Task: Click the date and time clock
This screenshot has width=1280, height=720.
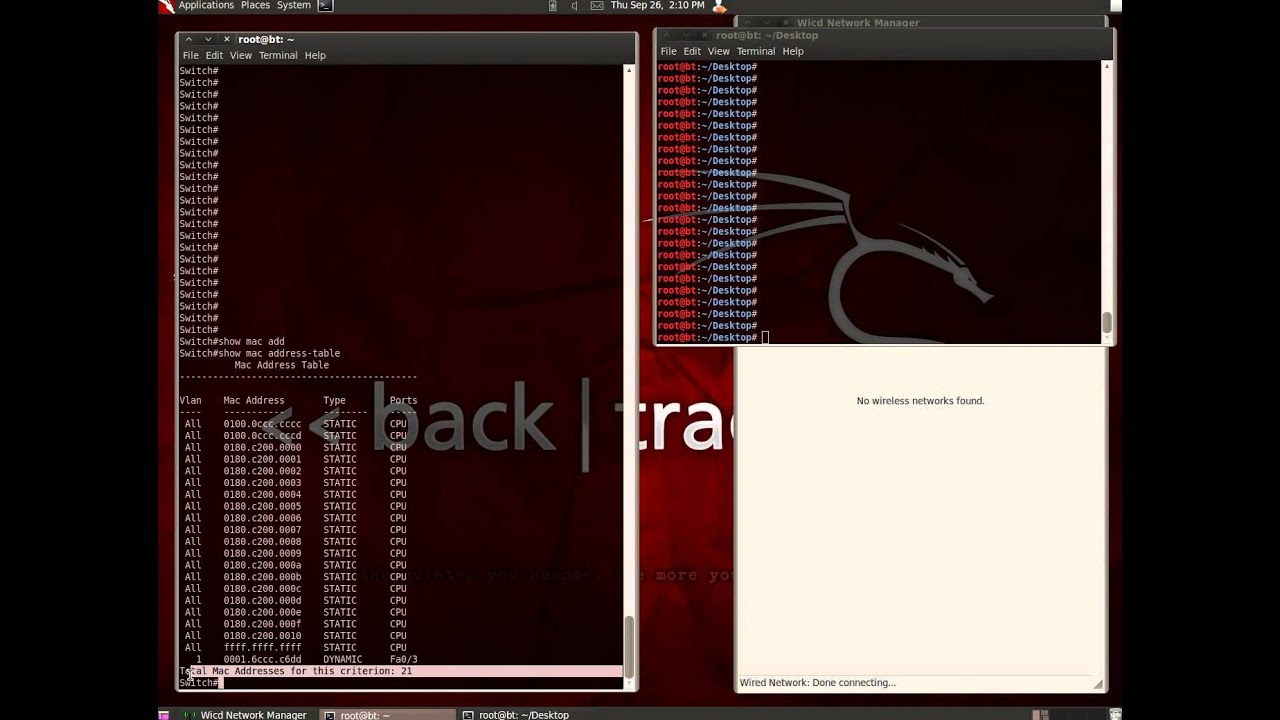Action: point(658,6)
